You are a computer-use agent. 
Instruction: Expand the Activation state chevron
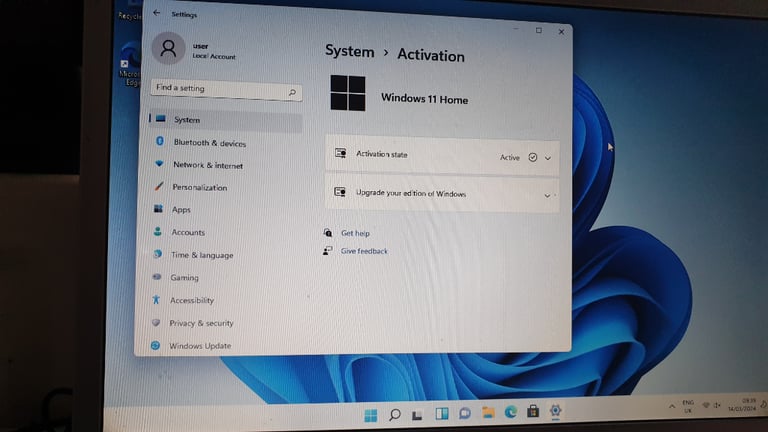point(548,158)
